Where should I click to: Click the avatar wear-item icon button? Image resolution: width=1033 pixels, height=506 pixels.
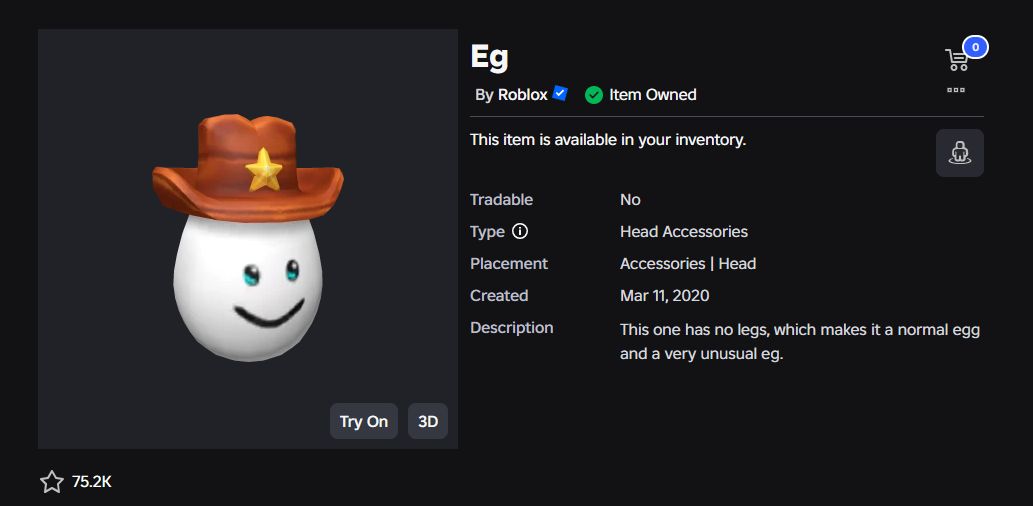(960, 153)
